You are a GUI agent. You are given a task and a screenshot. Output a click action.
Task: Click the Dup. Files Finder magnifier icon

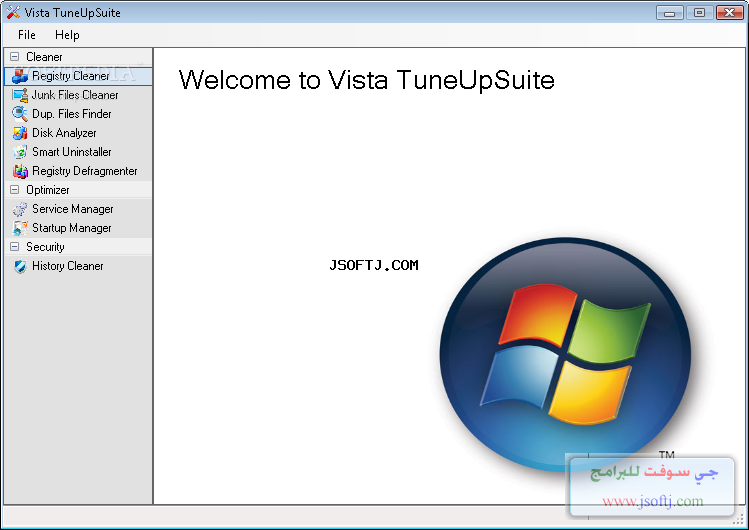point(20,114)
